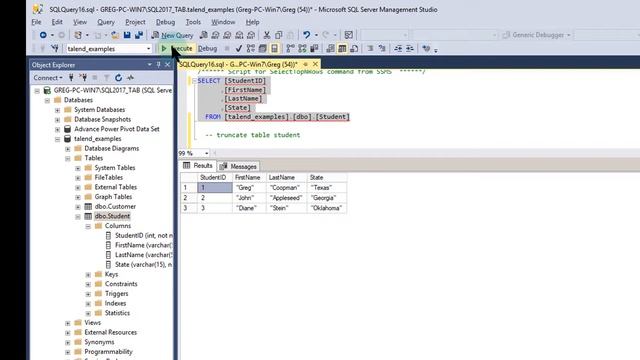Click the Change Connection toolbar icon
The height and width of the screenshot is (360, 640).
[54, 49]
